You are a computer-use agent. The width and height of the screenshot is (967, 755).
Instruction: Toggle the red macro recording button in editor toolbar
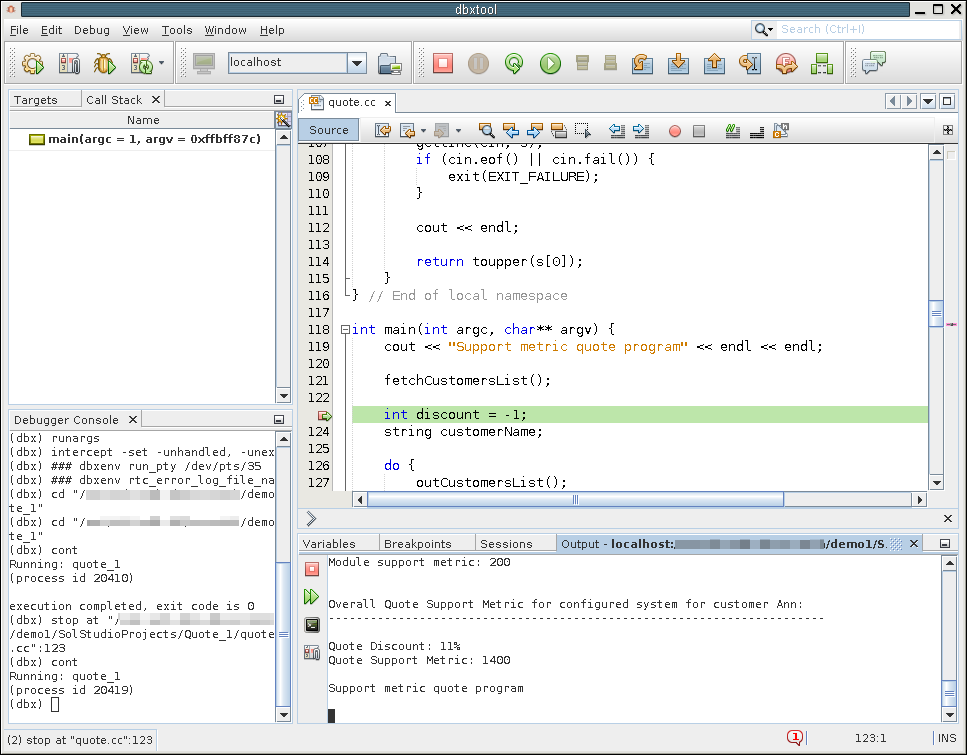(x=675, y=130)
